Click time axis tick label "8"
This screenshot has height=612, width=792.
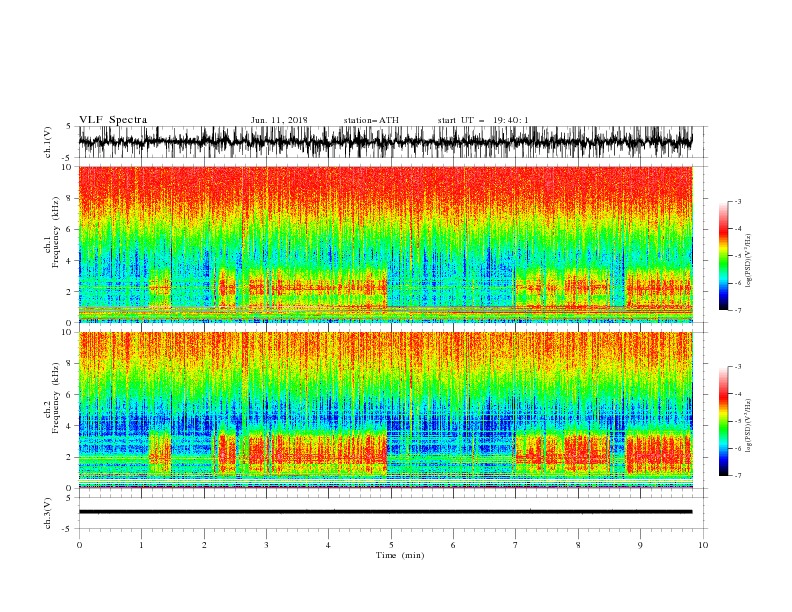(x=578, y=545)
